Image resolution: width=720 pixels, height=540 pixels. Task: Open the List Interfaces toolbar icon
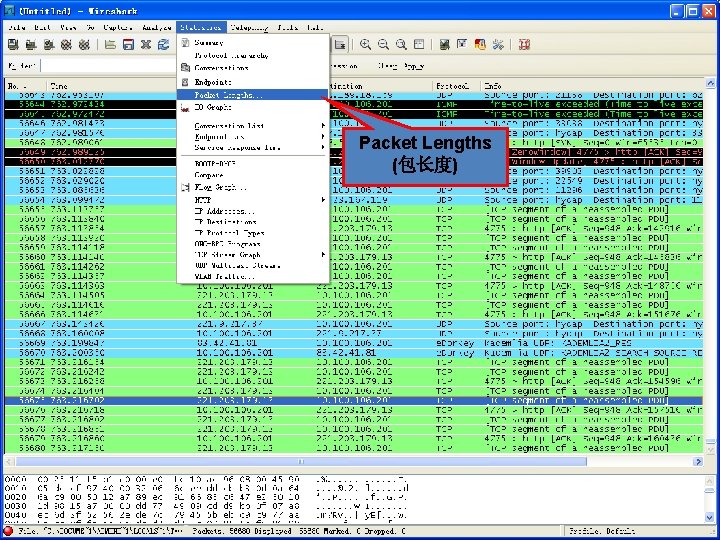tap(13, 45)
